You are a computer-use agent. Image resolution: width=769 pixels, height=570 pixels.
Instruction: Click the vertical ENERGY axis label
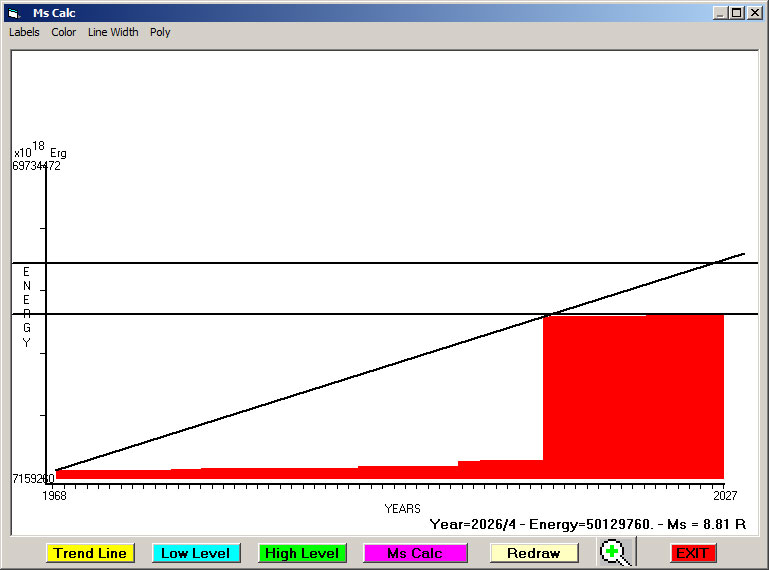27,307
